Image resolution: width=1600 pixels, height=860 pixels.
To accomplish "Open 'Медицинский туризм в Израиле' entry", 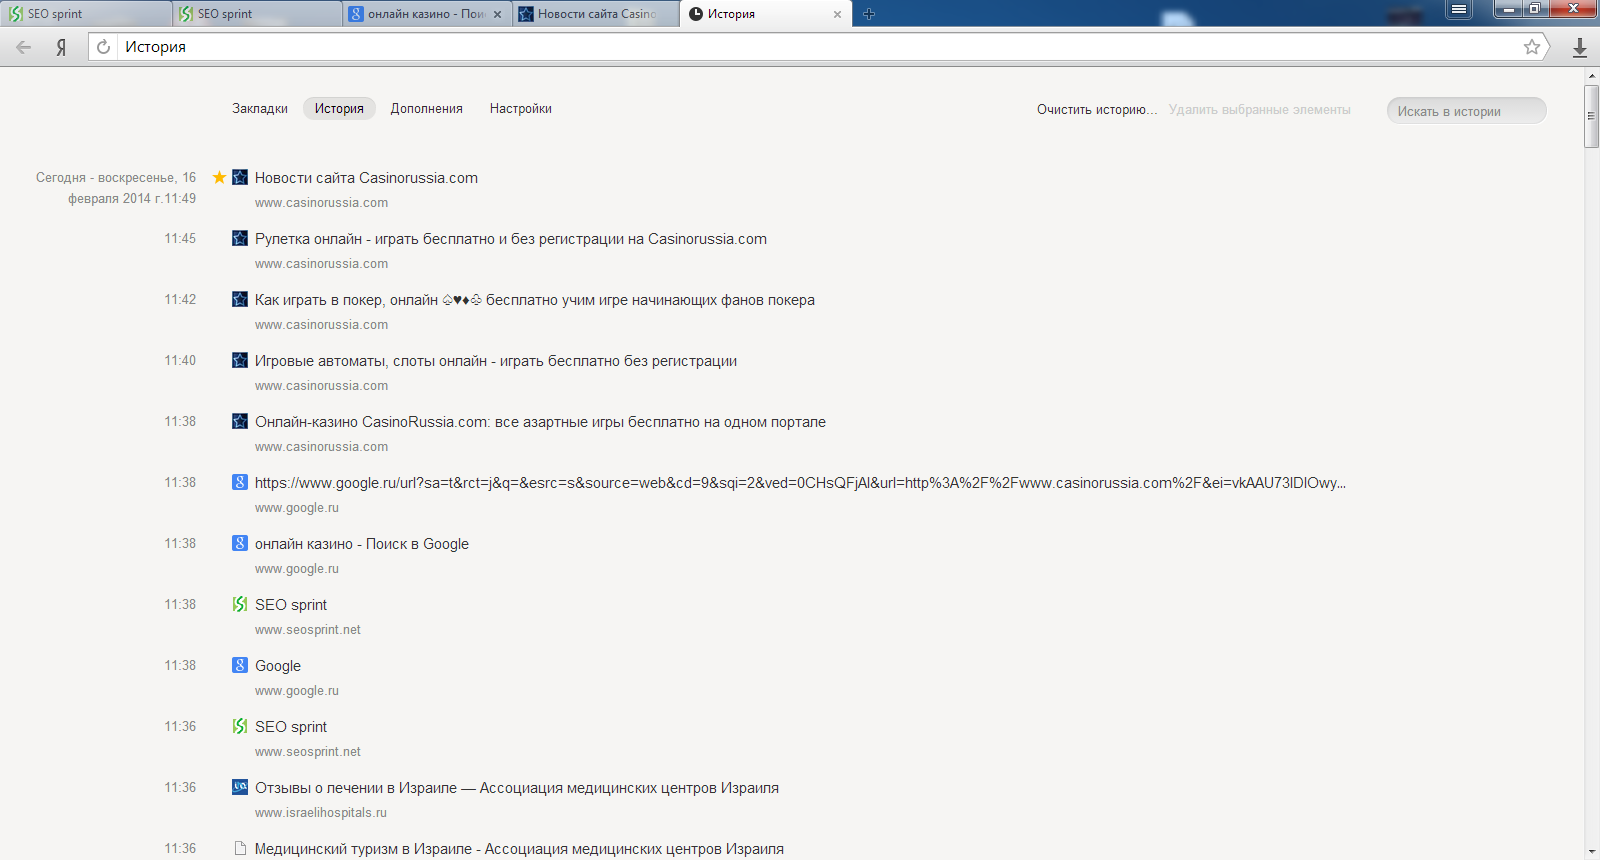I will coord(519,849).
